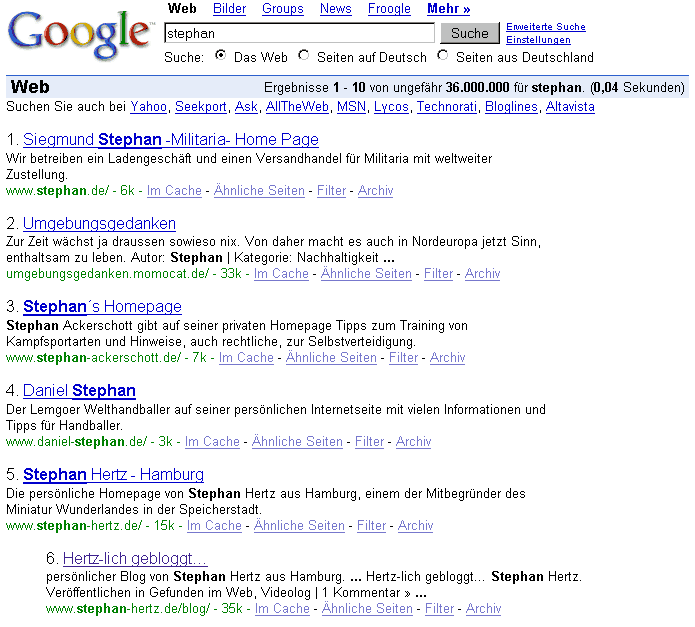Open 'Erweiterte Suche' link
The width and height of the screenshot is (695, 627).
(545, 27)
